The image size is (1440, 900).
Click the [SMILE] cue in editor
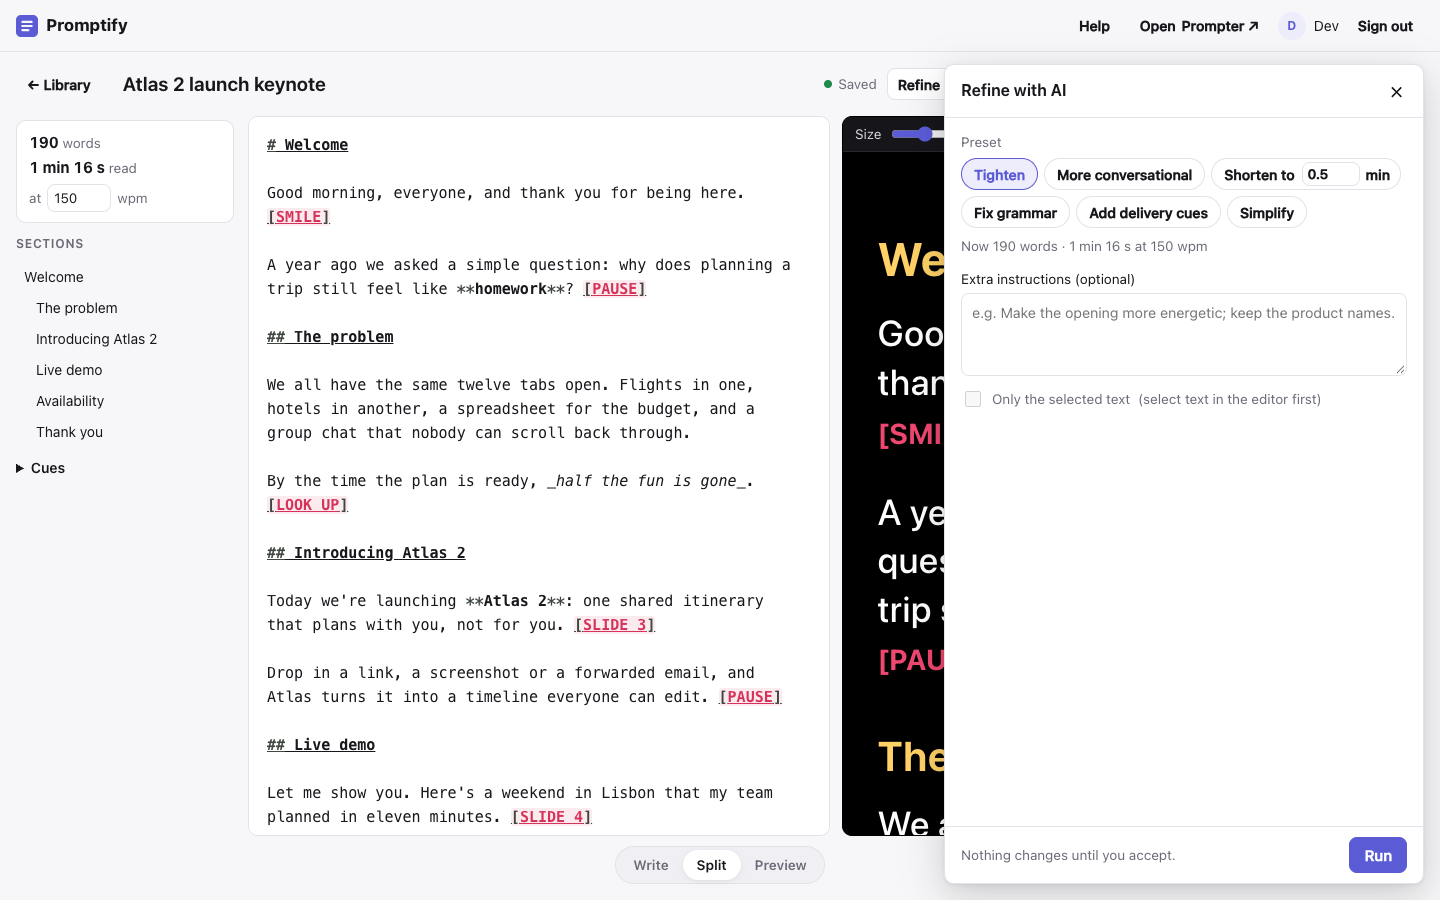coord(298,217)
